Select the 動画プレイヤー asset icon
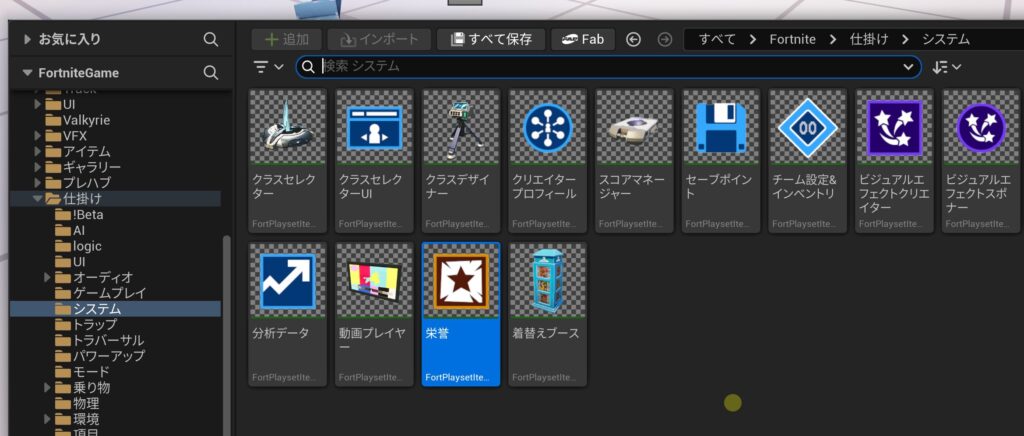 click(374, 281)
